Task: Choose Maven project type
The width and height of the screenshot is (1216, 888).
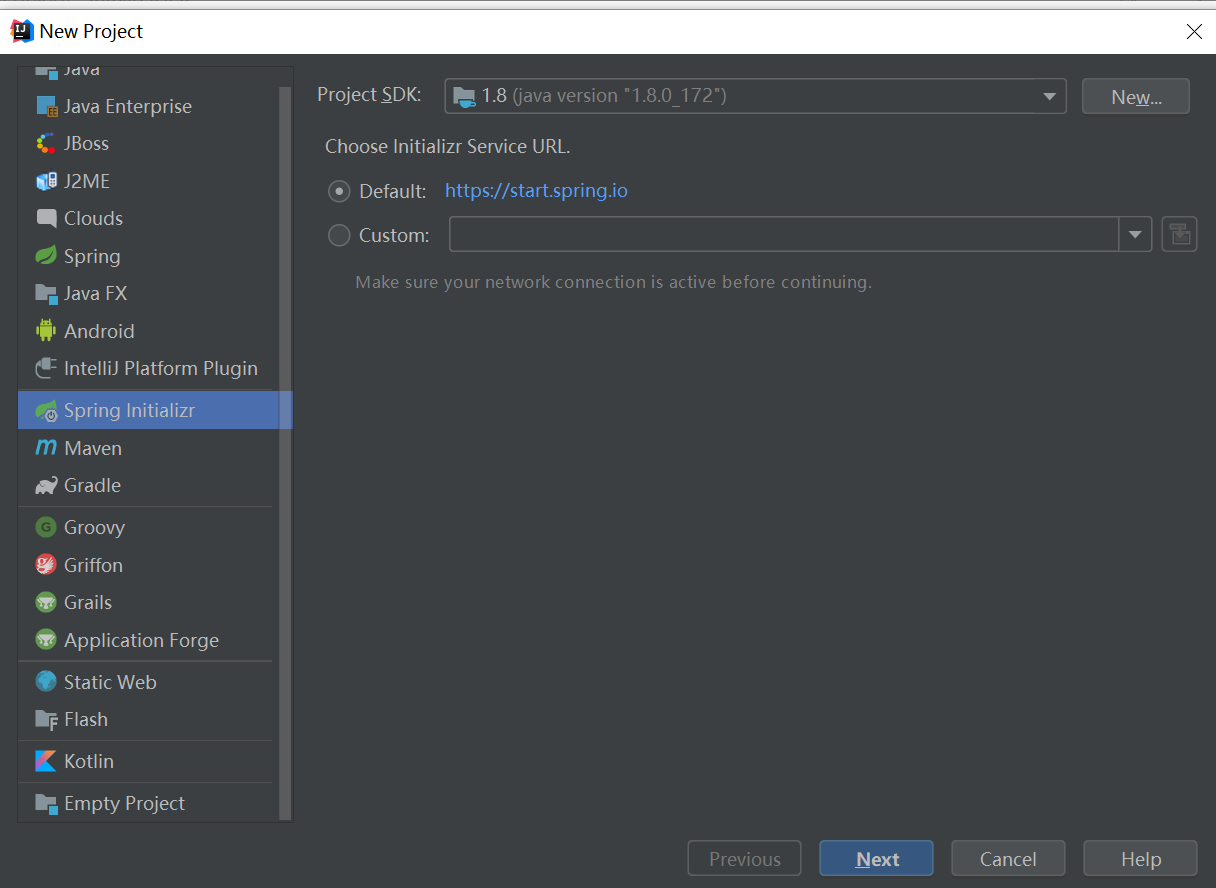Action: (x=146, y=448)
